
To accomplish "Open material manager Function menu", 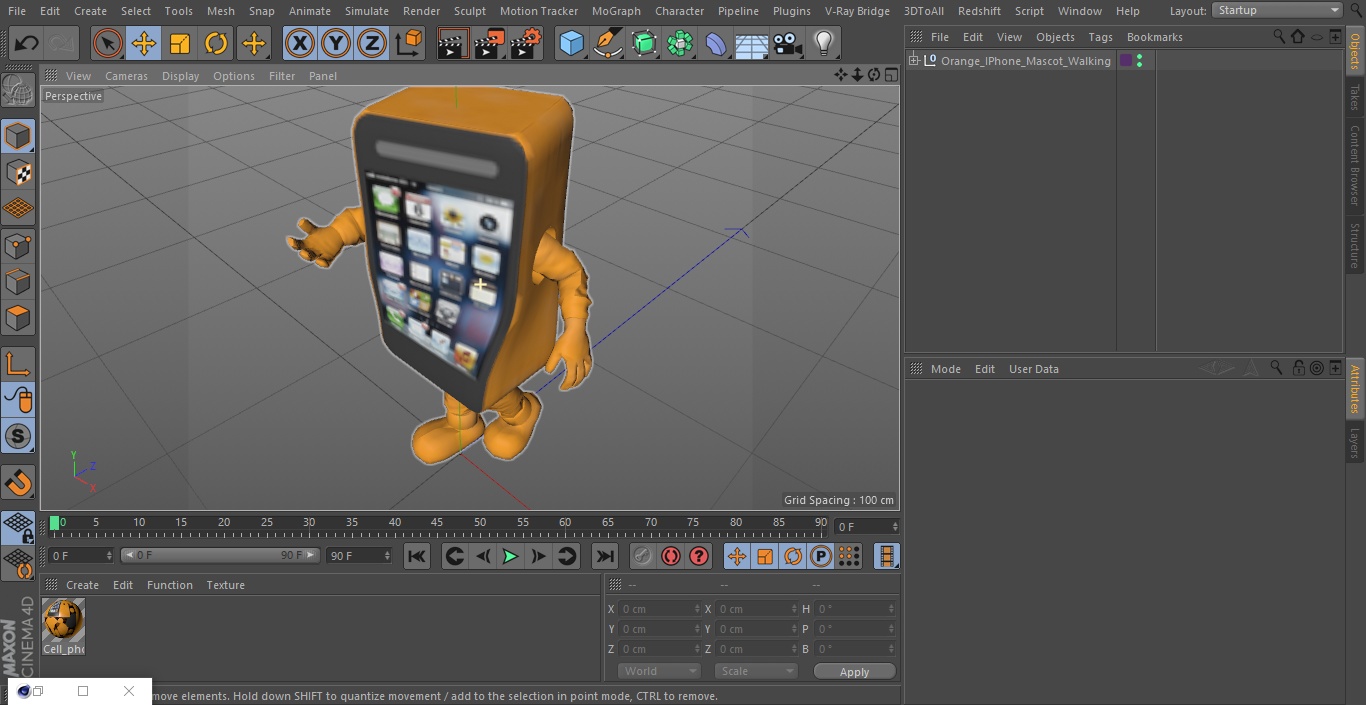I will [170, 585].
